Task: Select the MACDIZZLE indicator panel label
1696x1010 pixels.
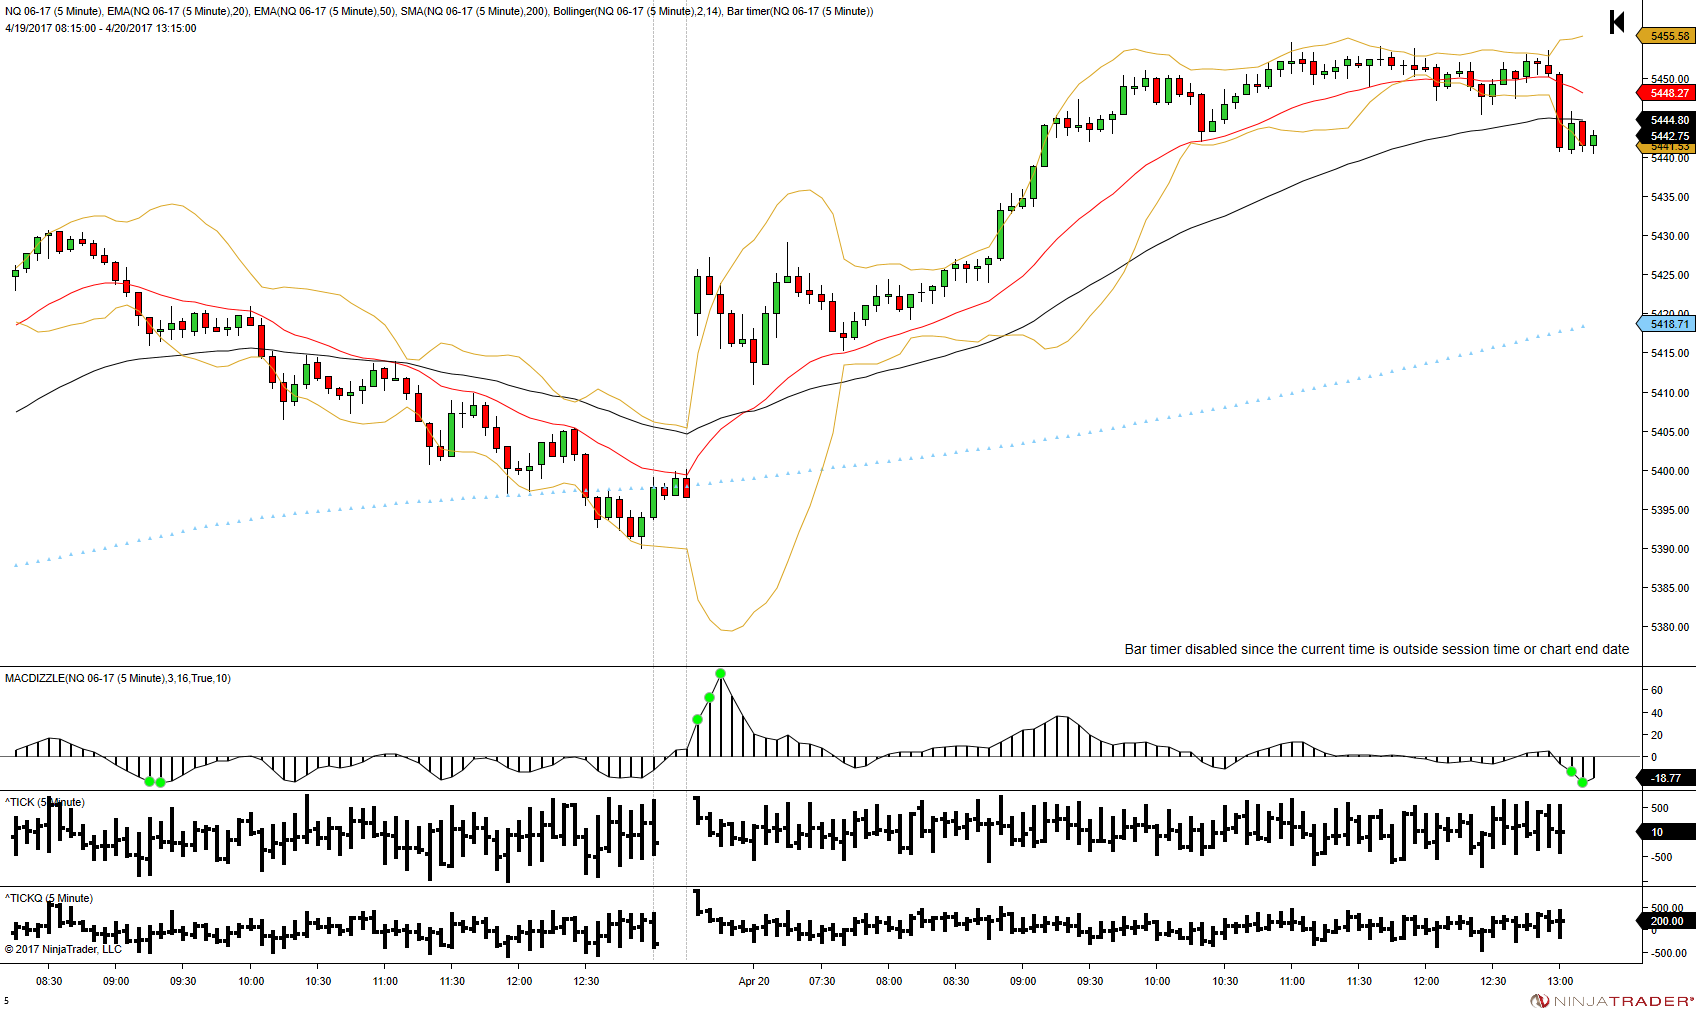Action: pyautogui.click(x=118, y=678)
